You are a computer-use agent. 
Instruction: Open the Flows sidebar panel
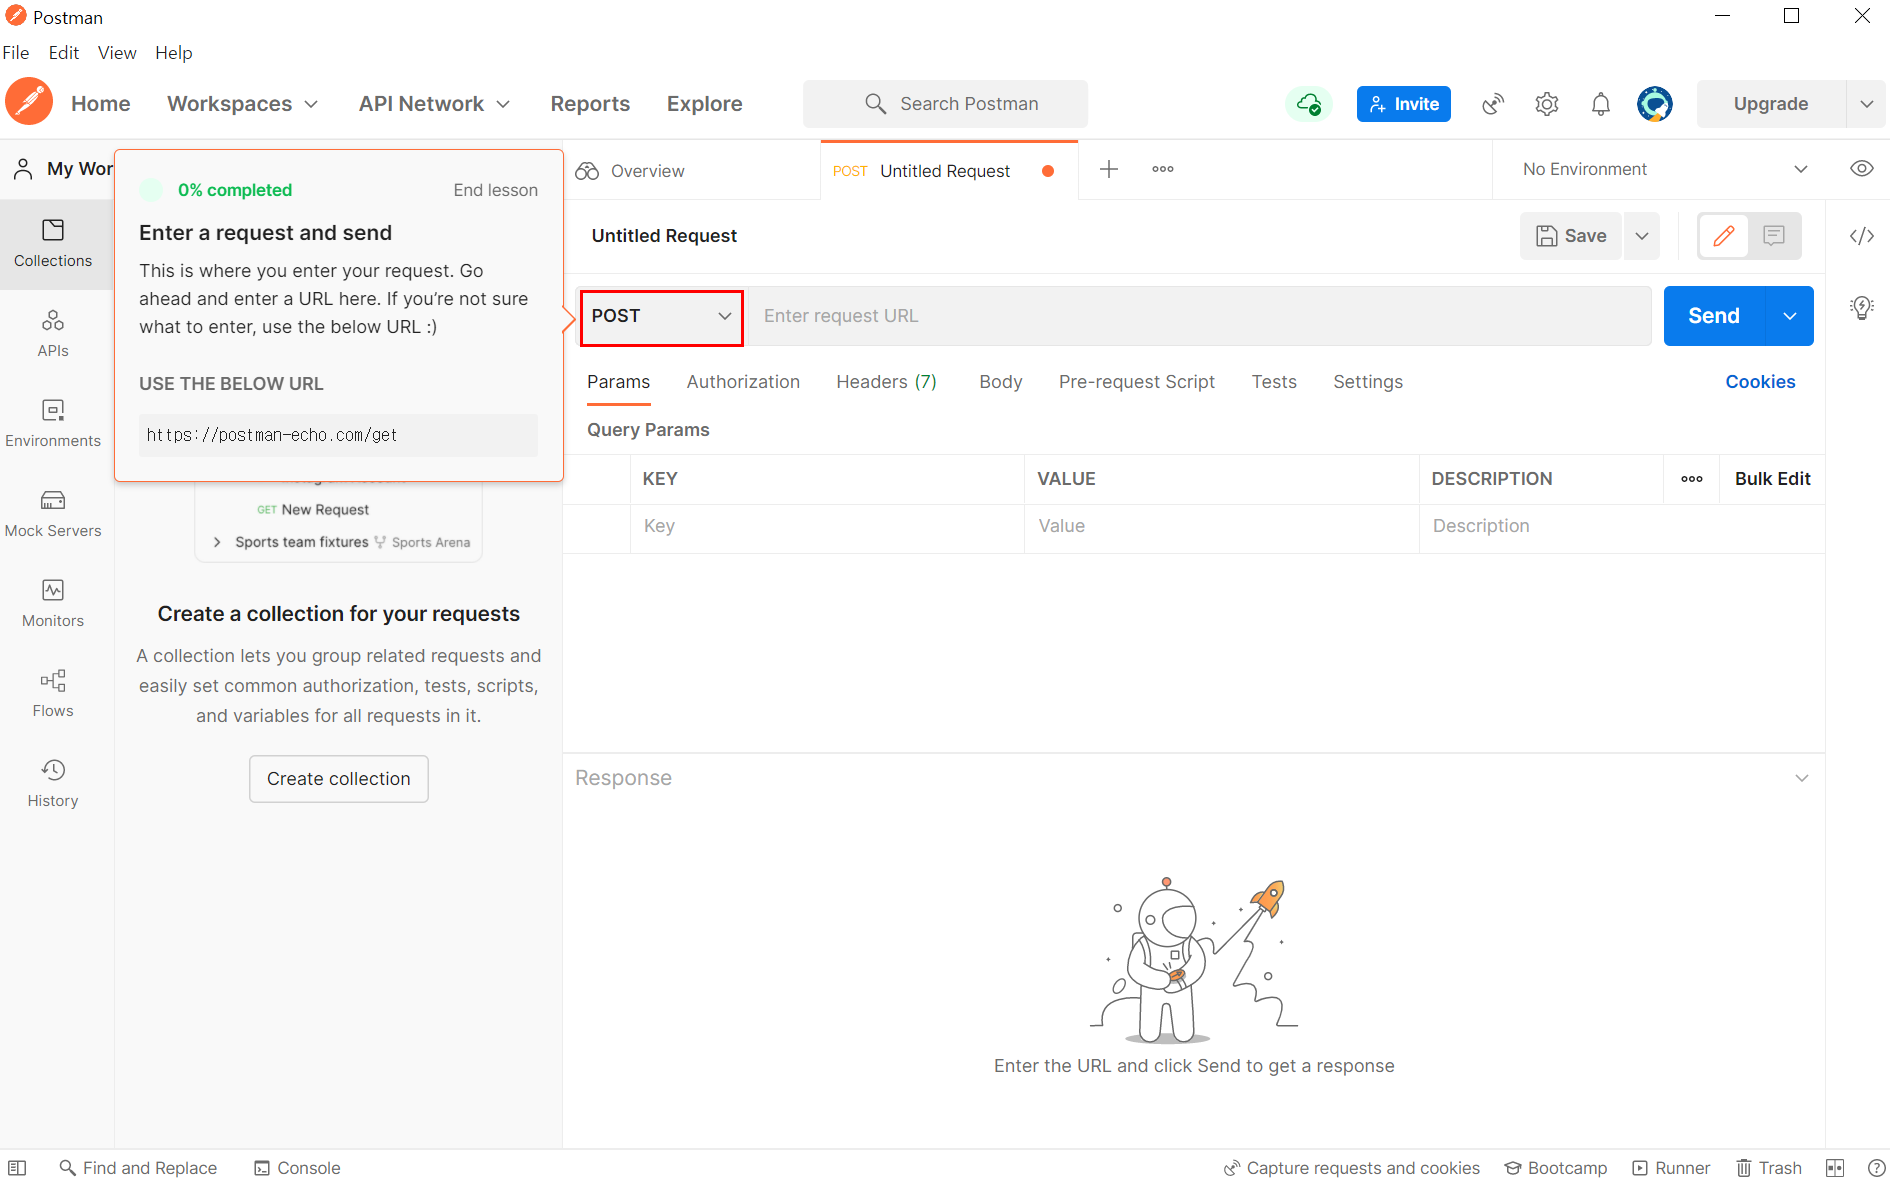[53, 694]
